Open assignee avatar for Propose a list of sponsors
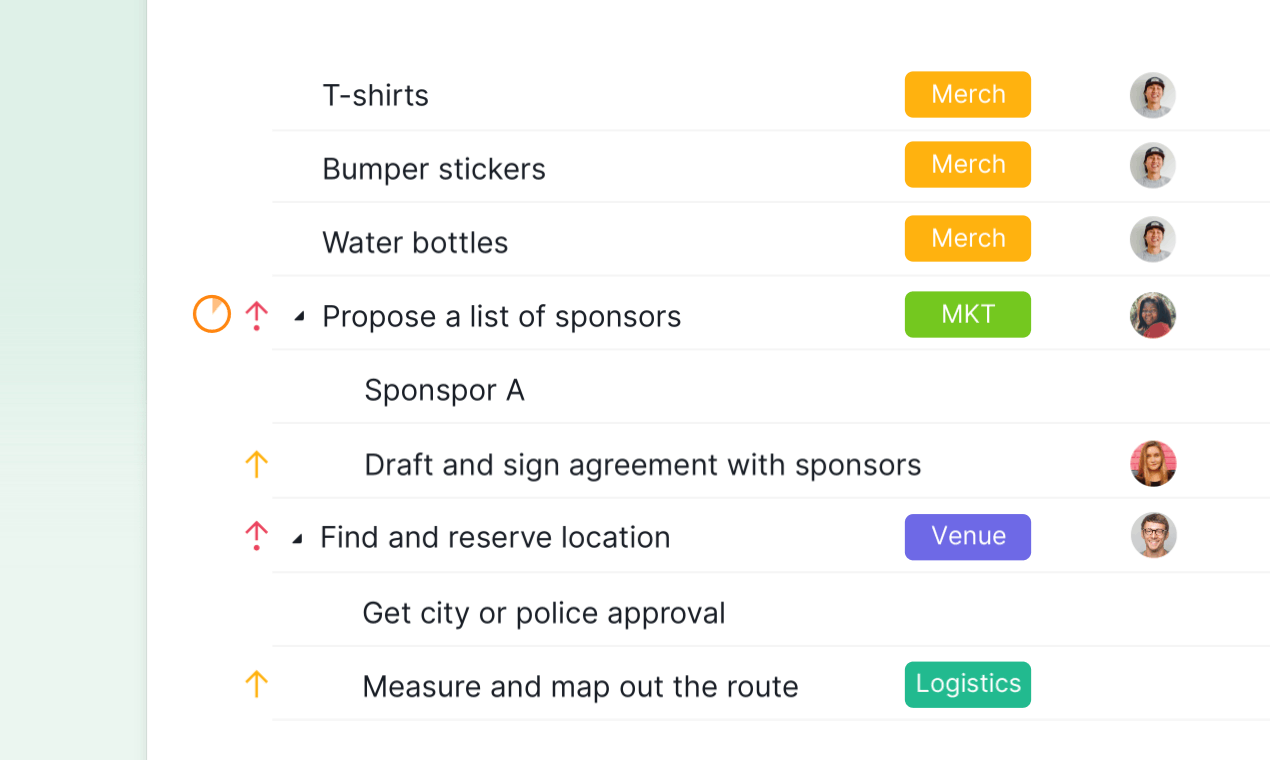 [1153, 315]
